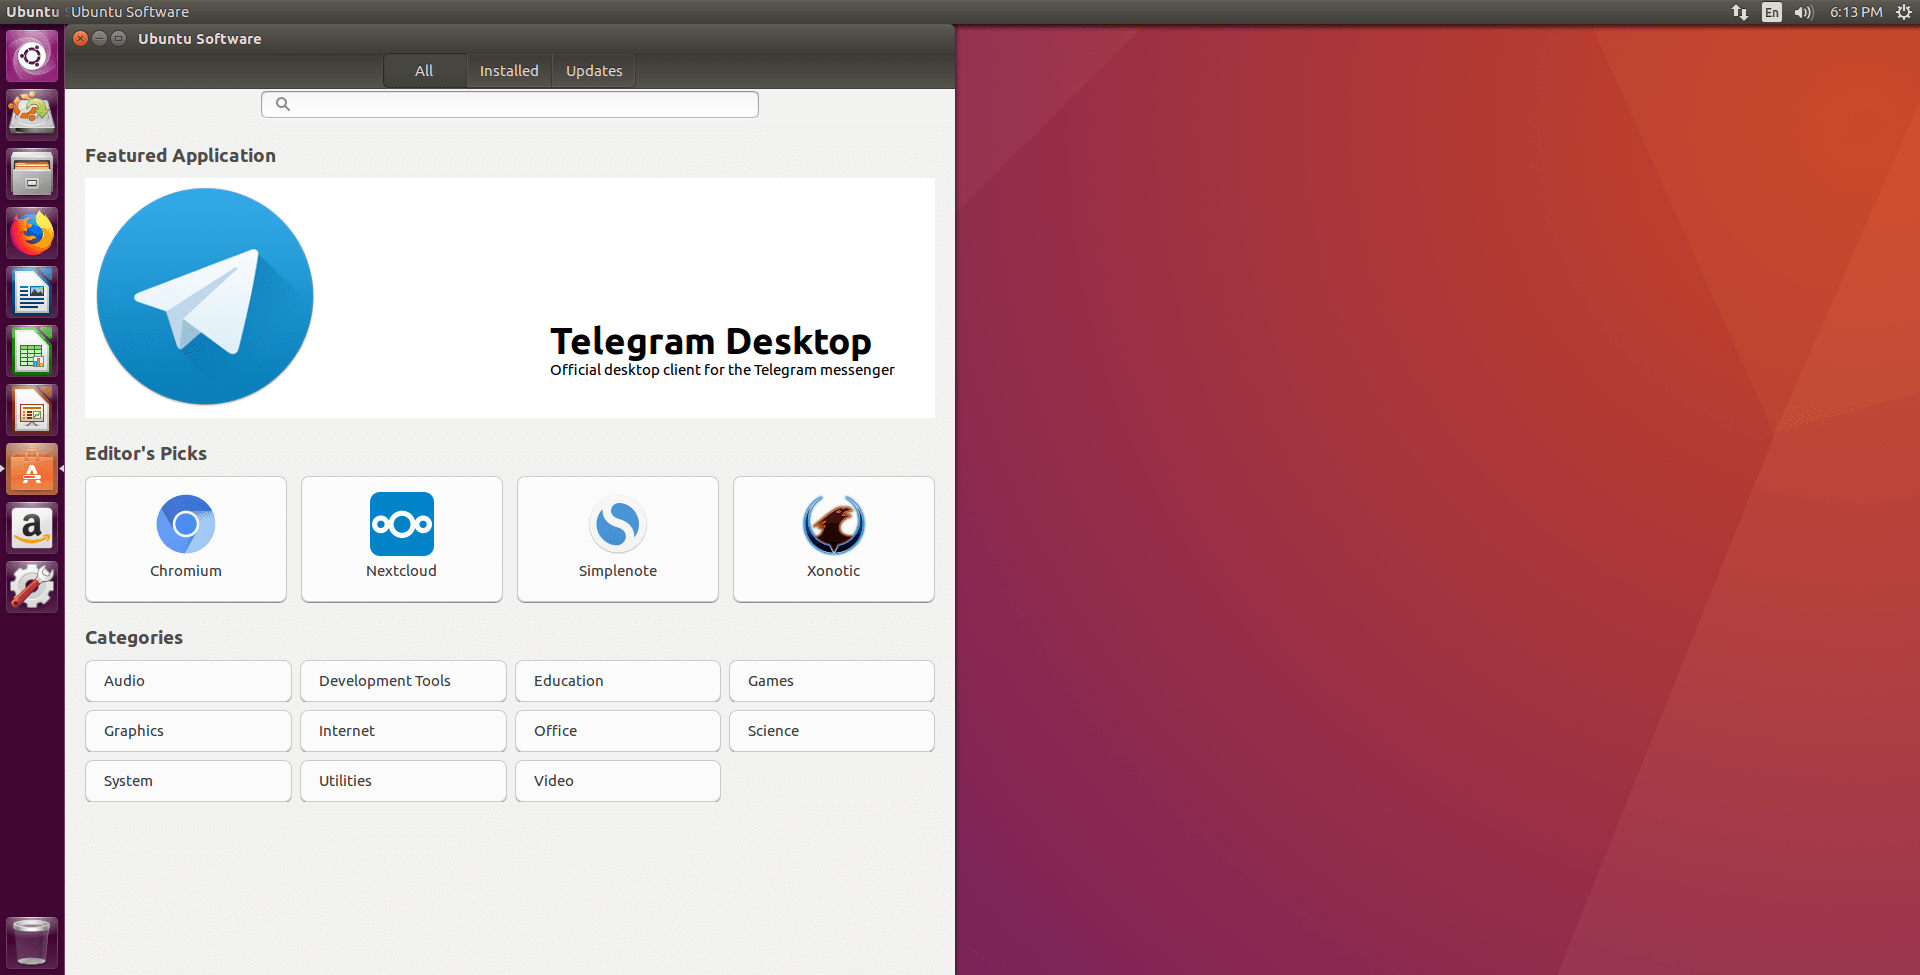Launch the Ubuntu installer icon in launcher
The width and height of the screenshot is (1920, 975).
pos(32,114)
